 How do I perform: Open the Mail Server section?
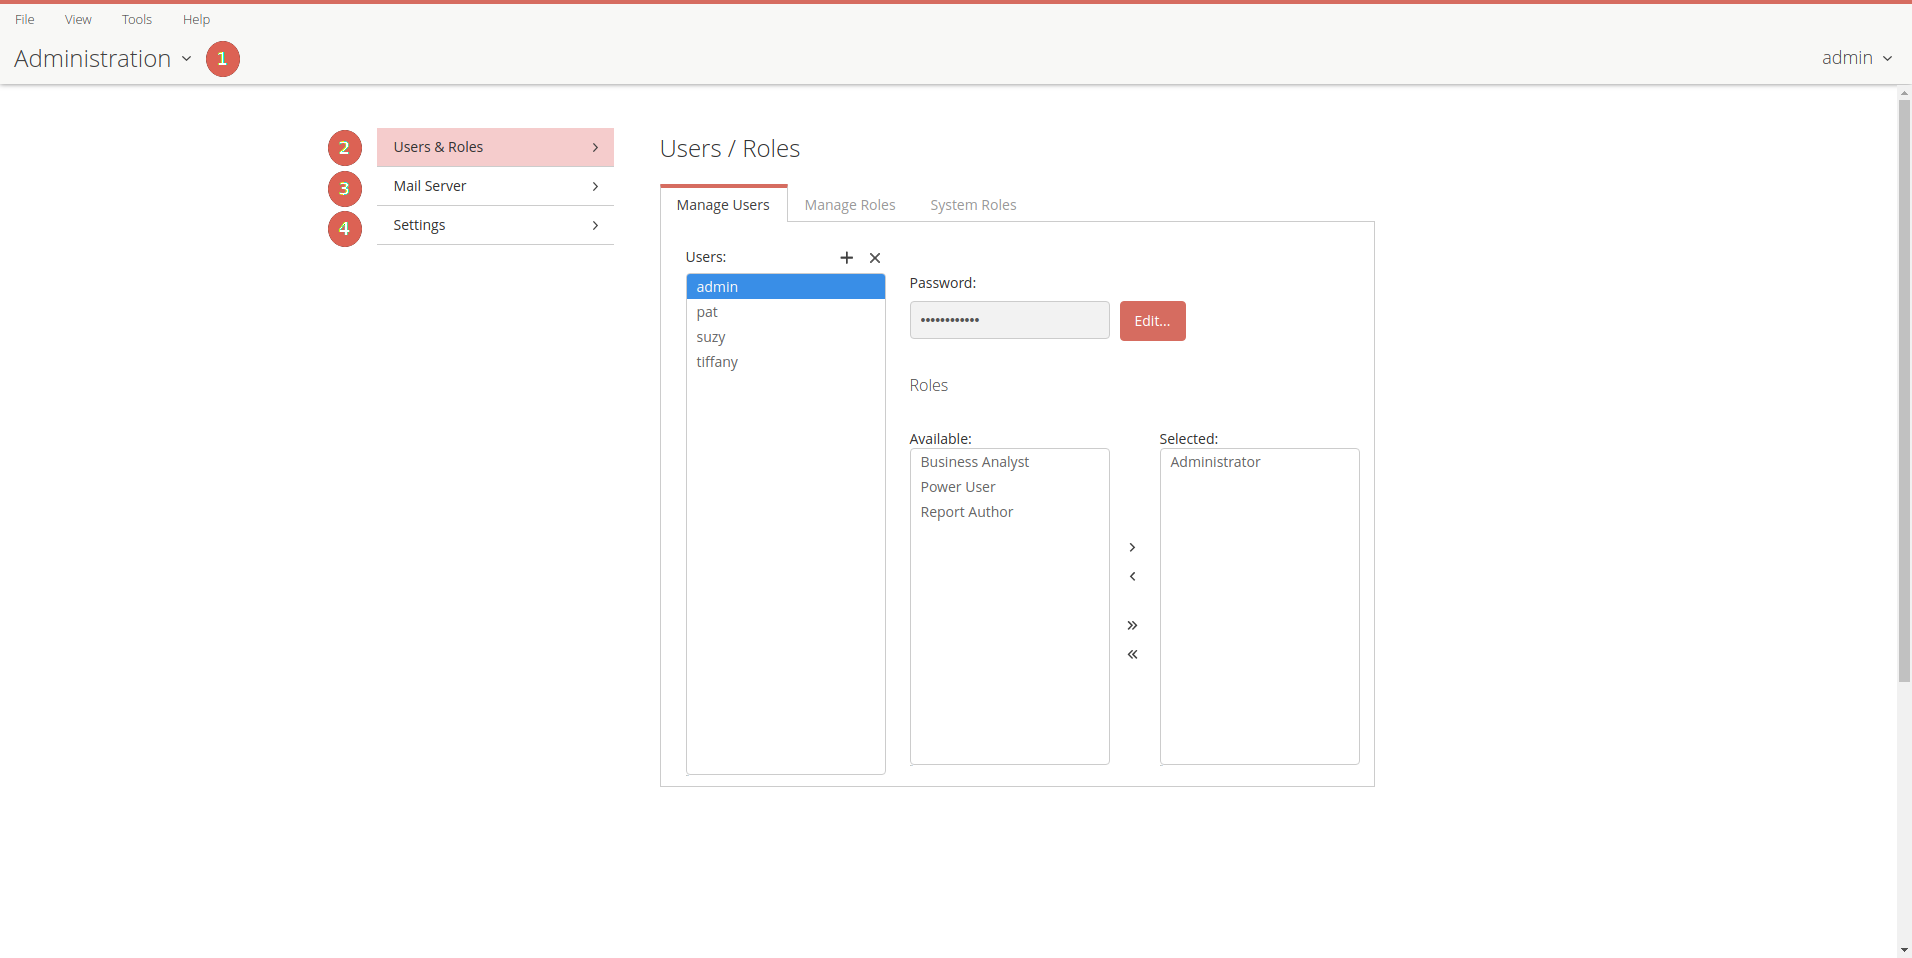click(x=495, y=186)
